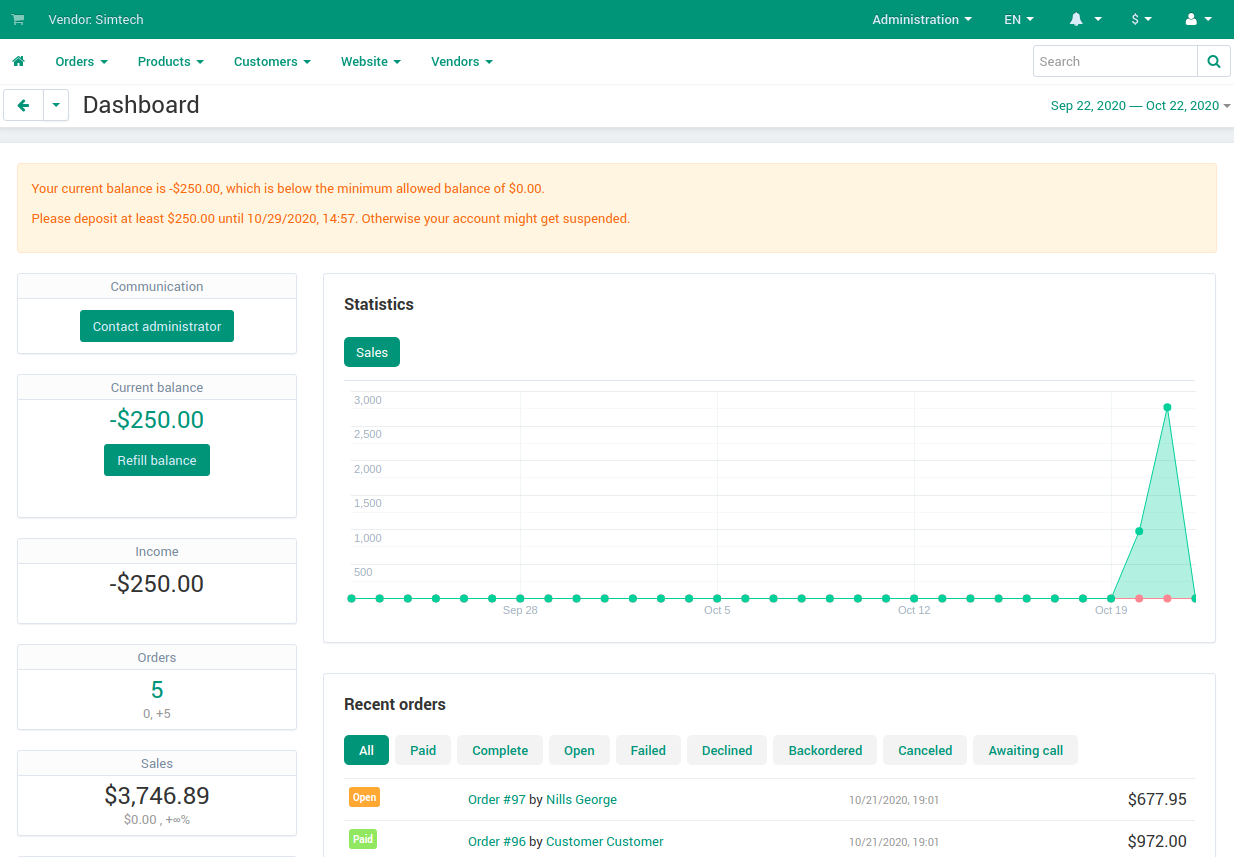Open the $ currency dropdown
Image resolution: width=1234 pixels, height=857 pixels.
point(1141,20)
